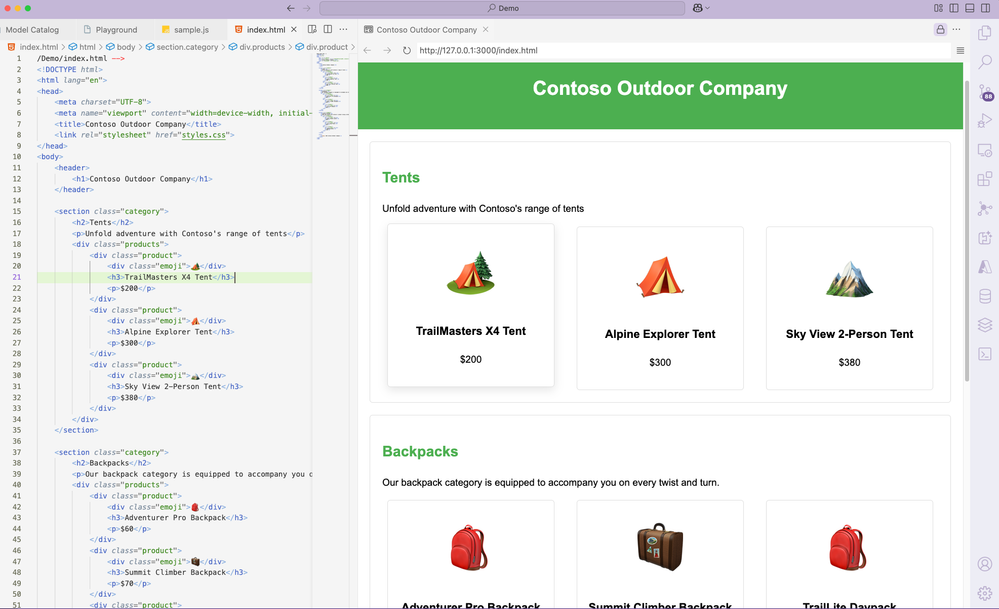Click the editor minimap

pos(333,96)
